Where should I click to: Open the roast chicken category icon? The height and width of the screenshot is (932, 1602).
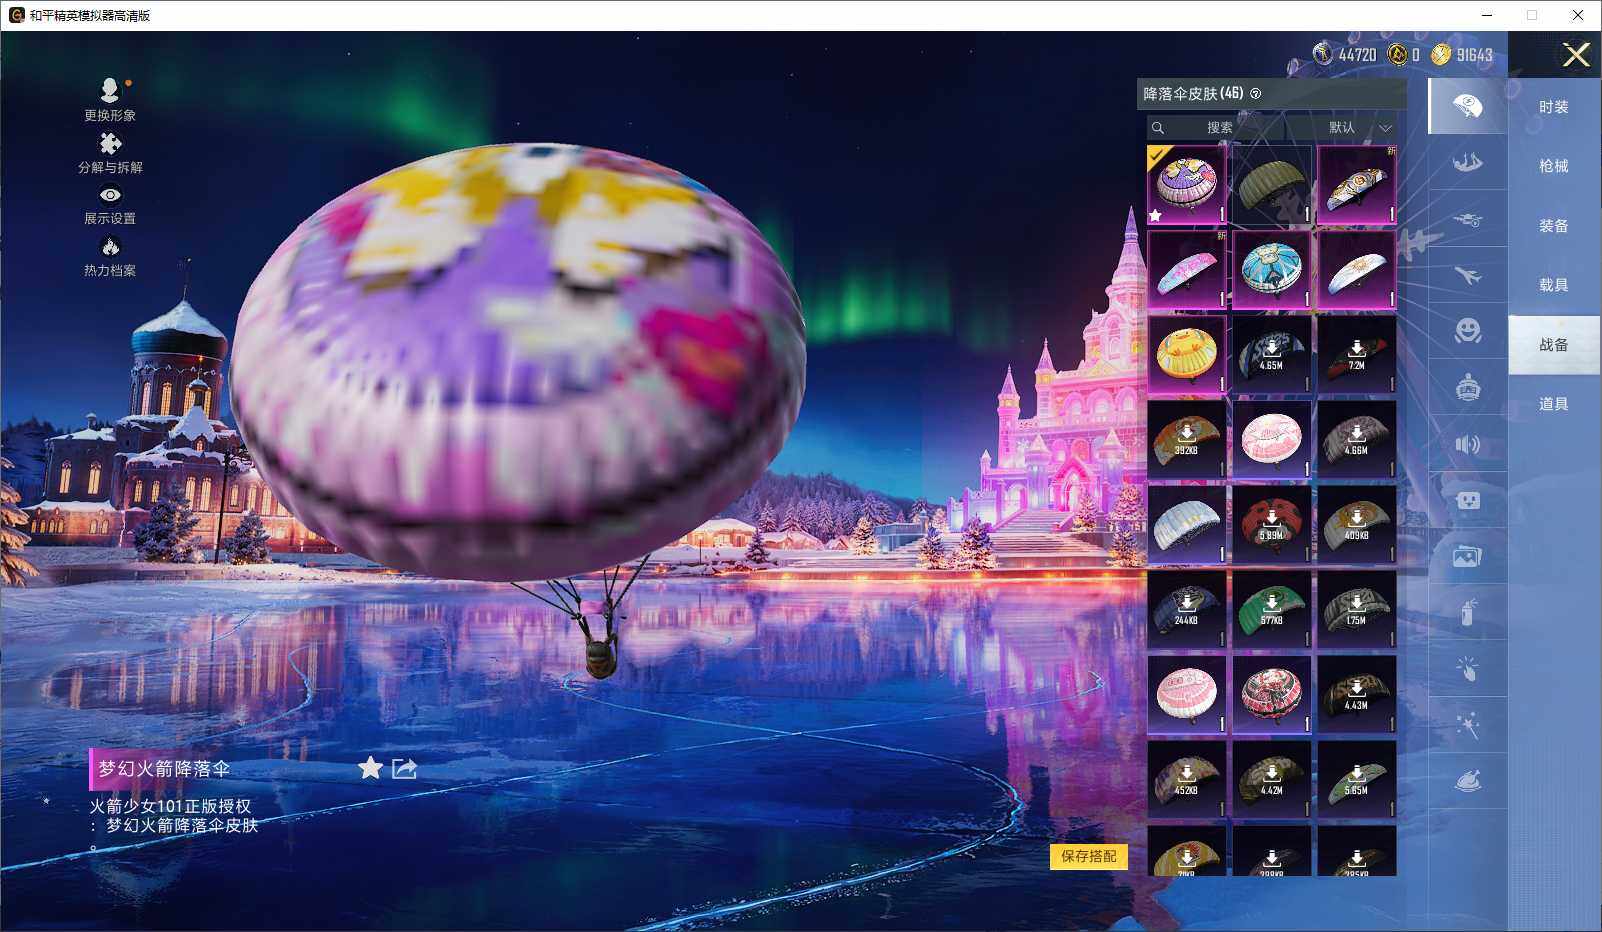click(x=1467, y=781)
